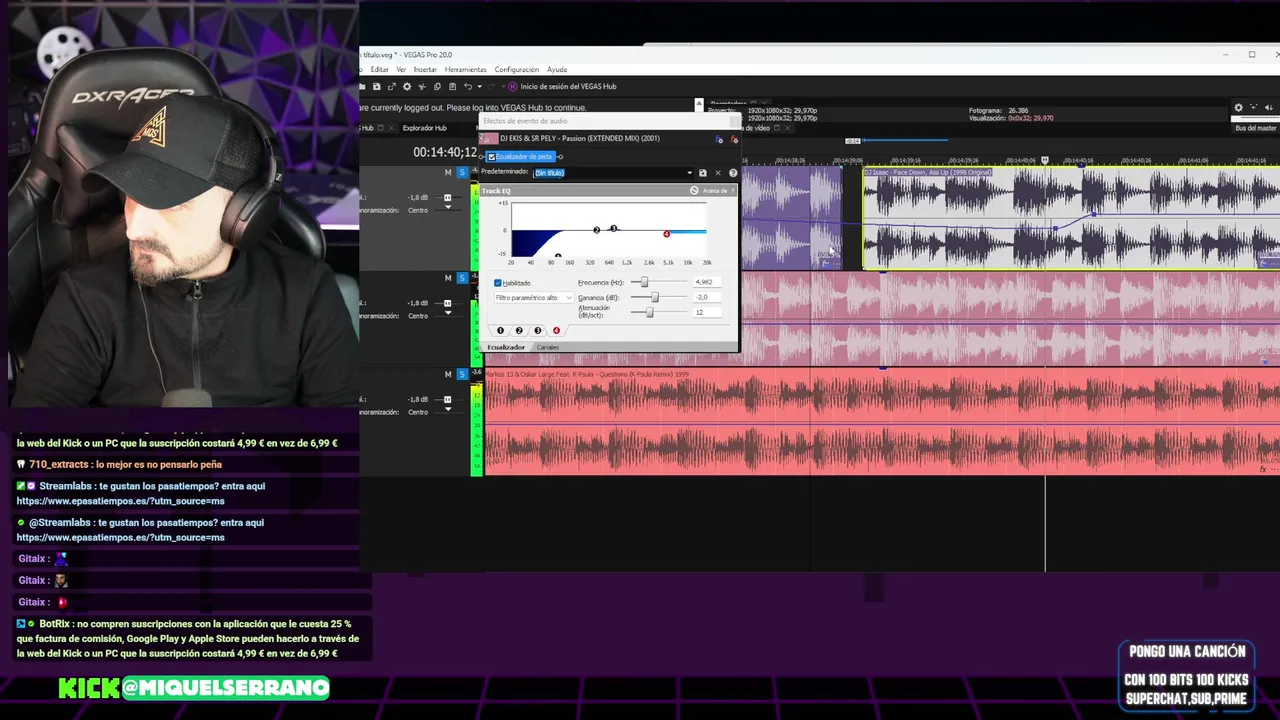Click Inicio de sesión del VEGAS Hub
The width and height of the screenshot is (1280, 720).
coord(568,87)
